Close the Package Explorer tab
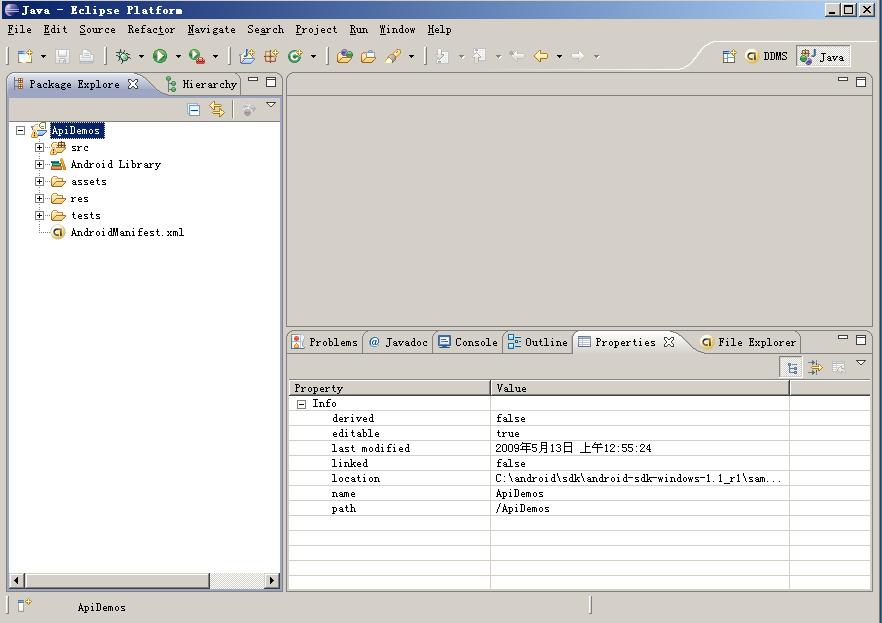This screenshot has width=882, height=623. point(133,84)
